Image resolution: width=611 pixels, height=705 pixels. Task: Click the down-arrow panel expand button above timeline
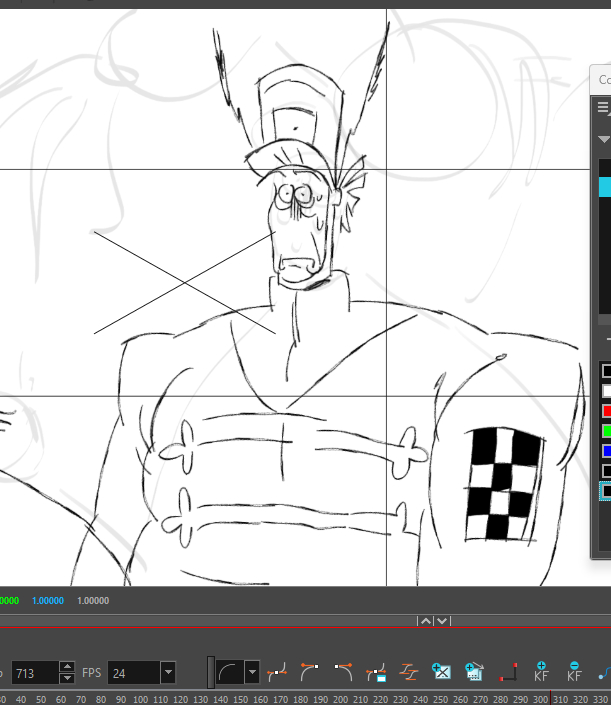(442, 621)
